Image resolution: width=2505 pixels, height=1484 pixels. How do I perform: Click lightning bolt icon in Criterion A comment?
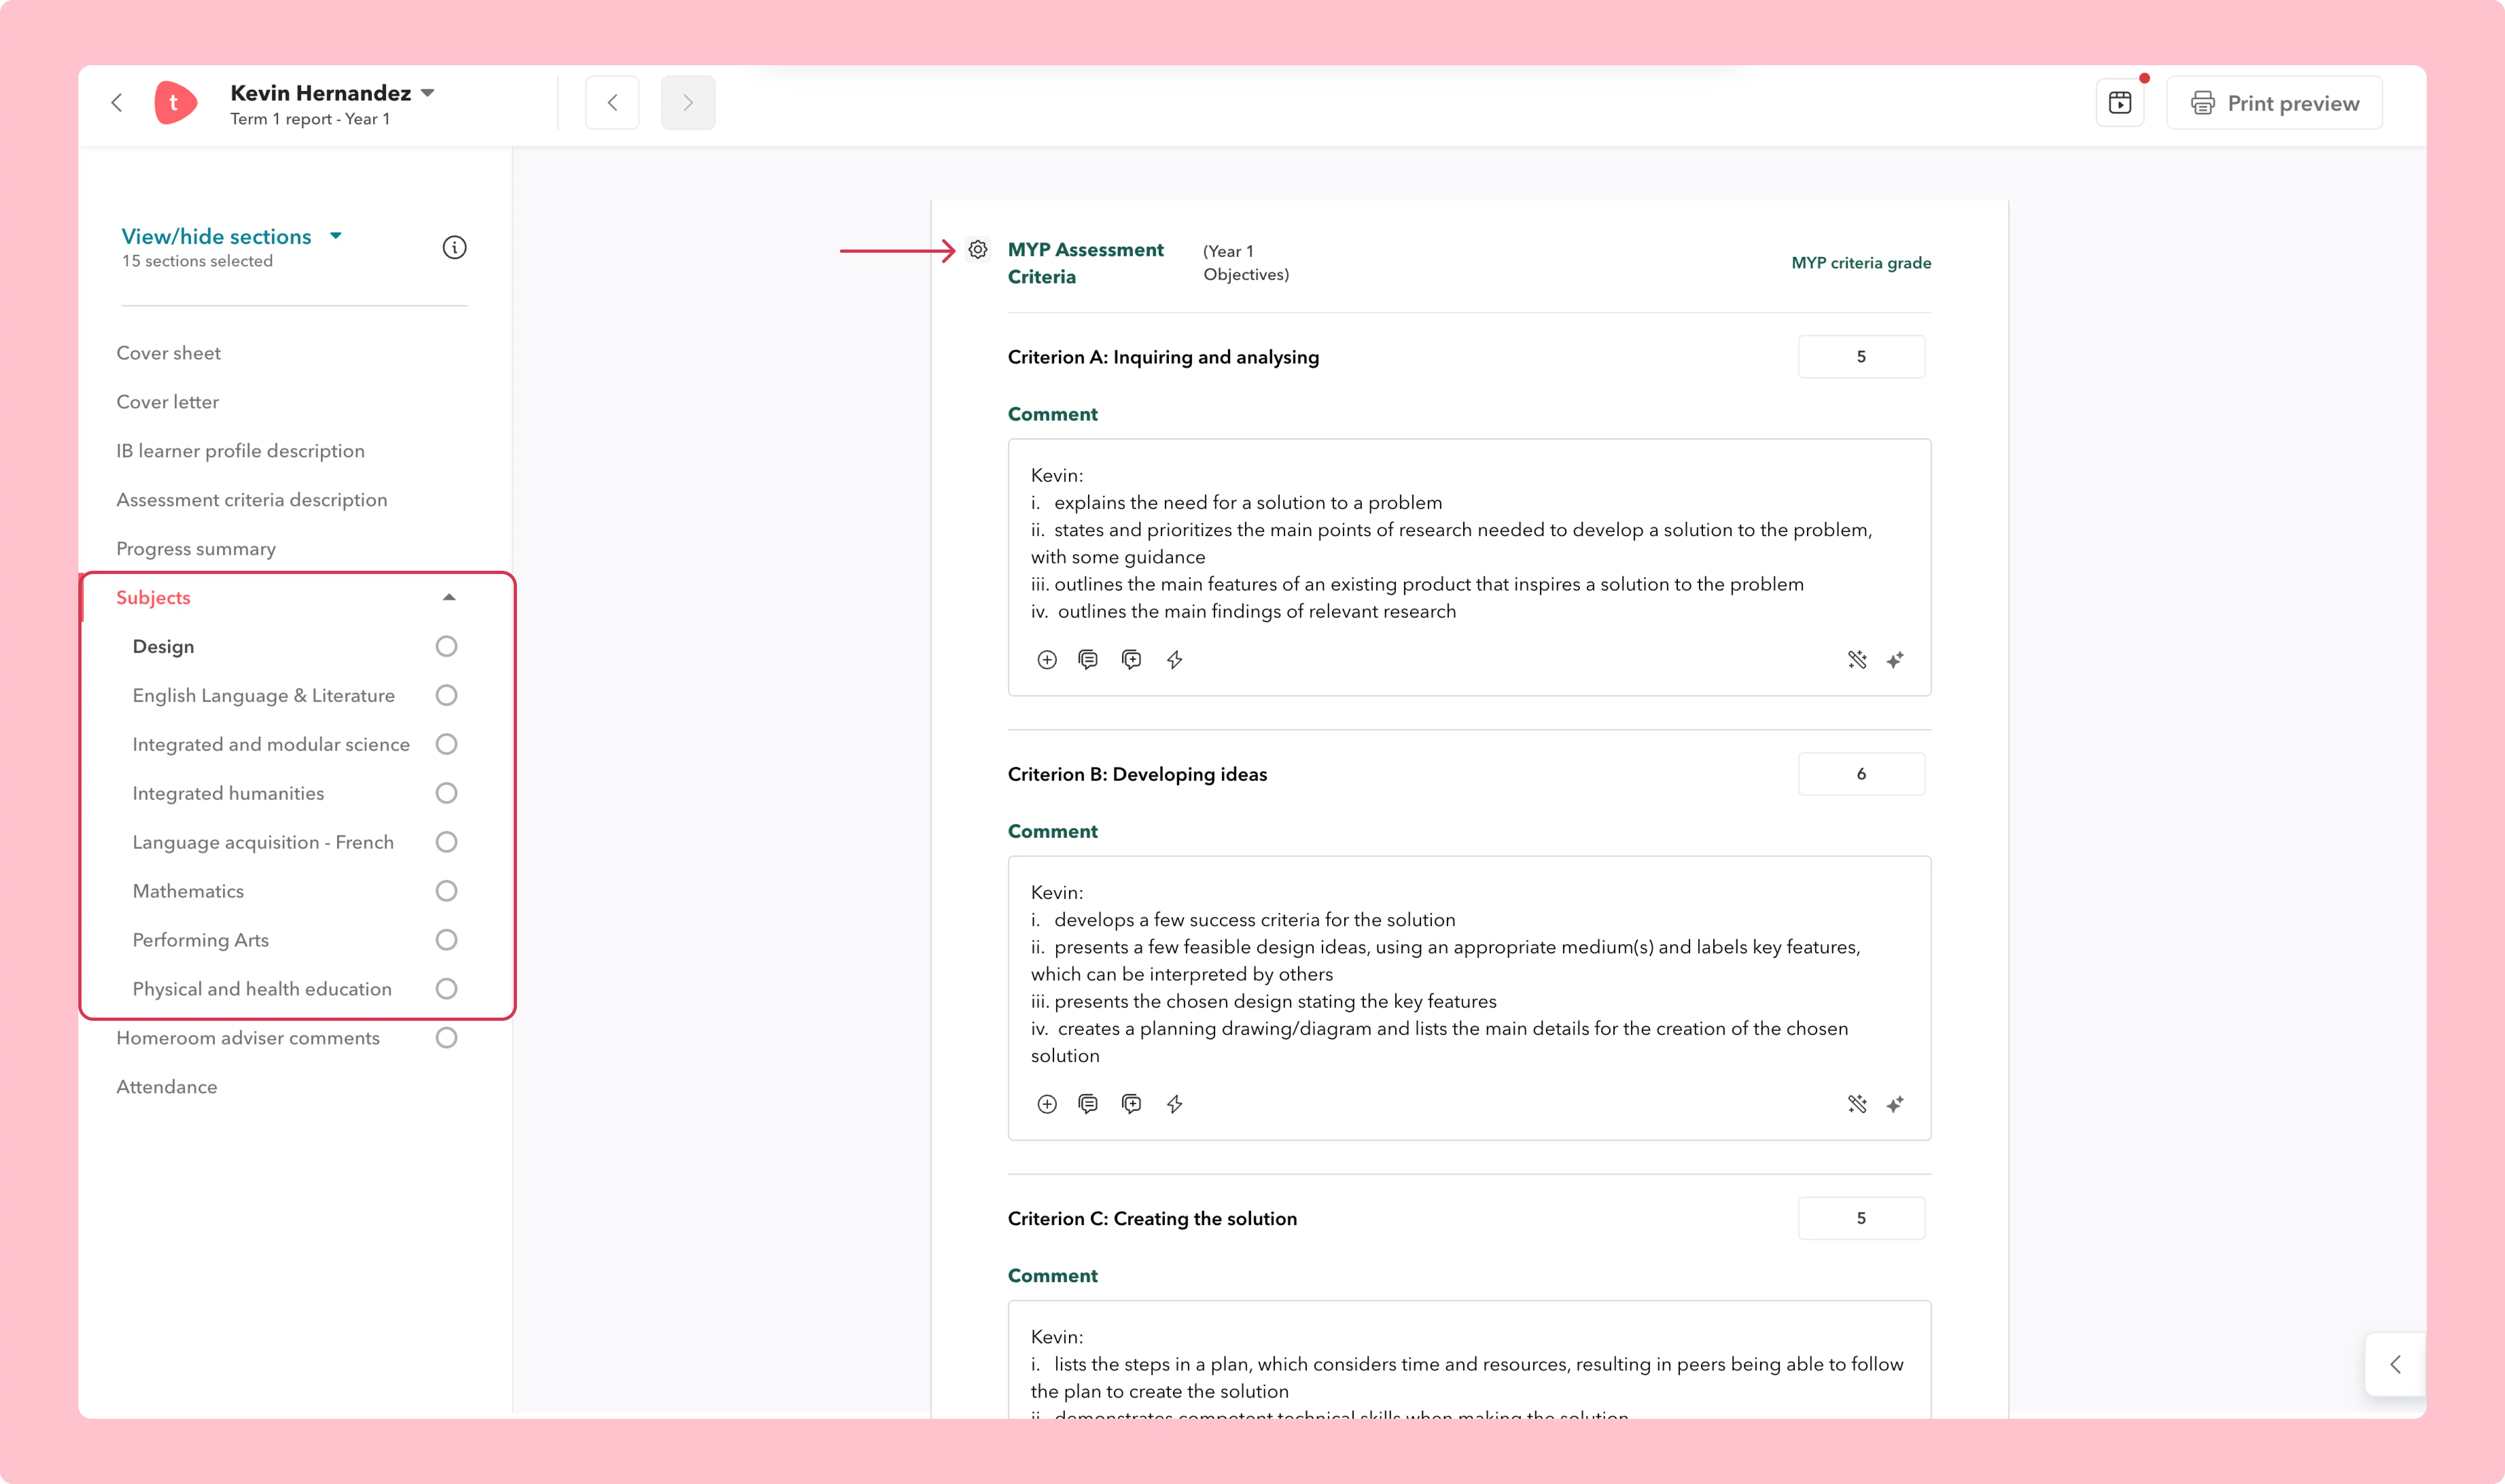coord(1175,660)
